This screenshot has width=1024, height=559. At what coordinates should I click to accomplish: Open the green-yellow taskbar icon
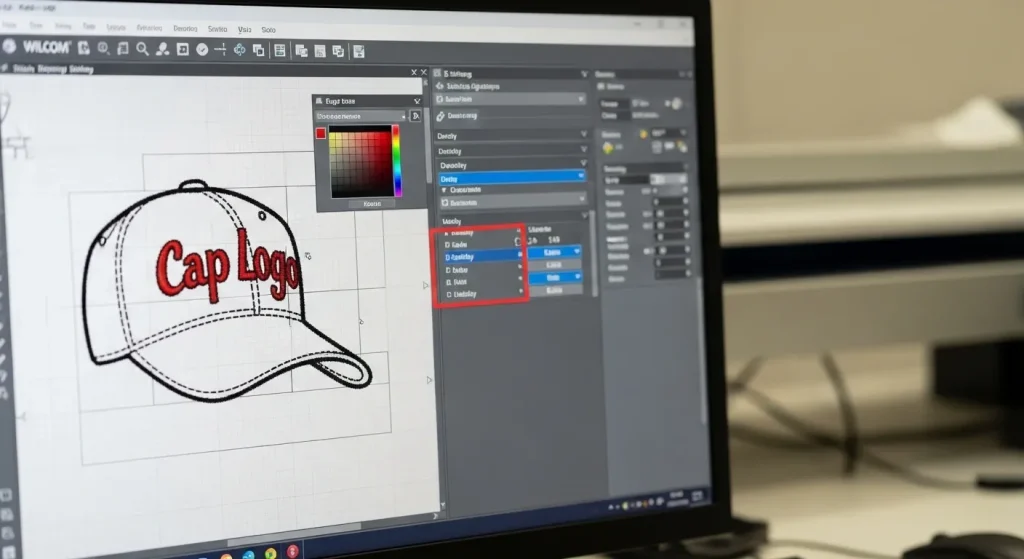pyautogui.click(x=270, y=554)
